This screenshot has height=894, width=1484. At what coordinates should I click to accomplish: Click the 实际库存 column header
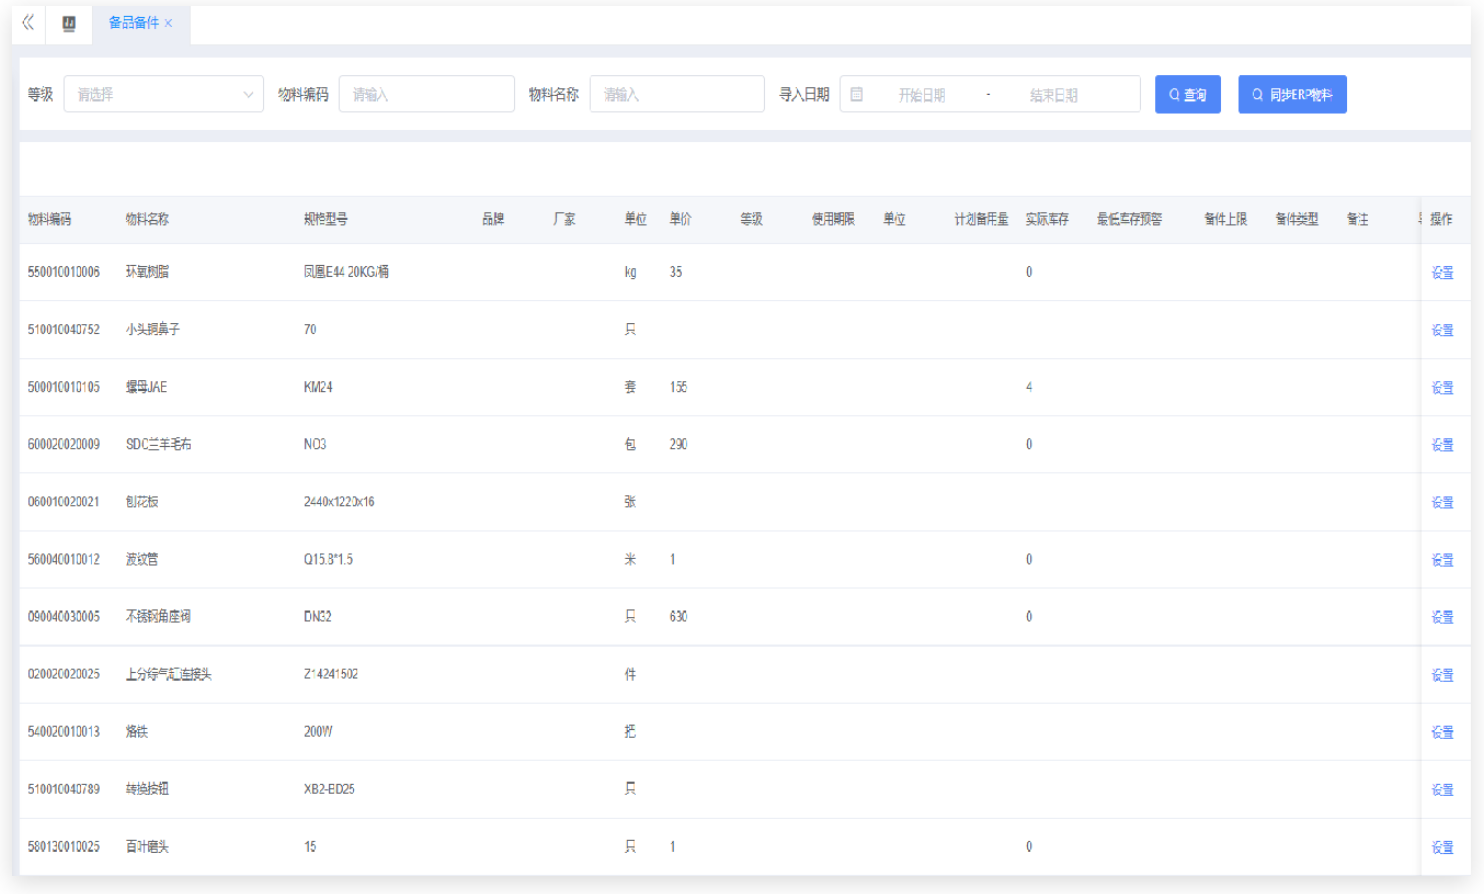click(1047, 219)
